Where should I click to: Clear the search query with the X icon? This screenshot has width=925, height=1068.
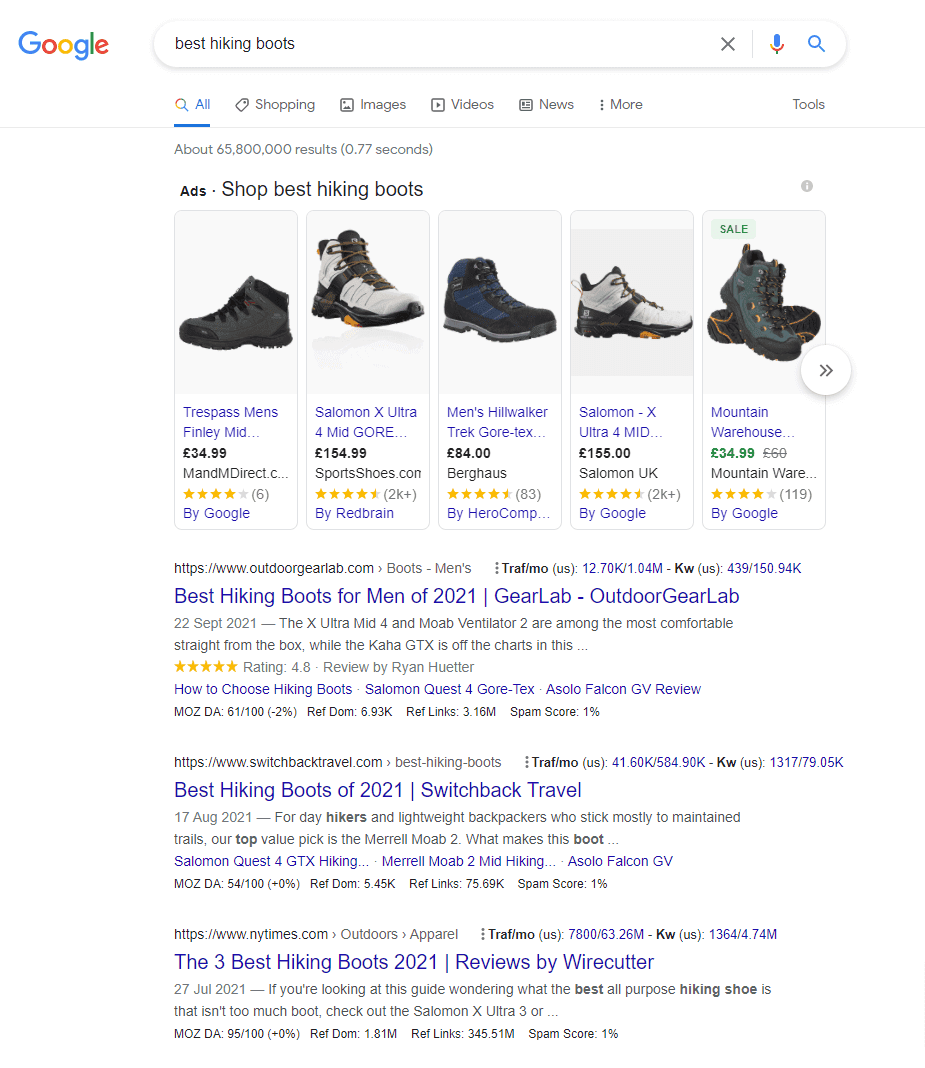(x=727, y=44)
